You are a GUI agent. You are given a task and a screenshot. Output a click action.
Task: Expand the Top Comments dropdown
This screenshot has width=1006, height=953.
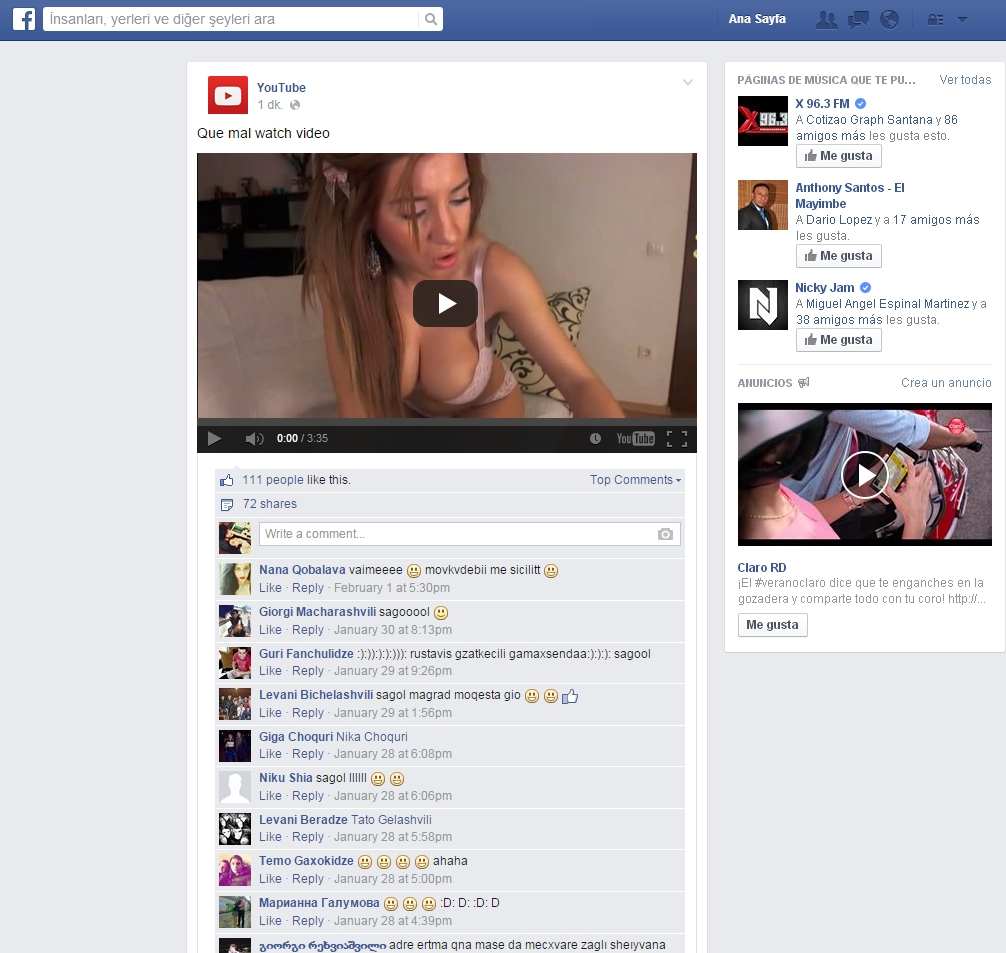pyautogui.click(x=635, y=480)
